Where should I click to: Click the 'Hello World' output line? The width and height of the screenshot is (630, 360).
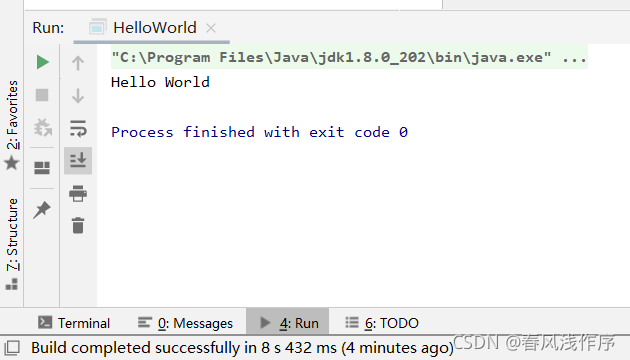tap(160, 82)
